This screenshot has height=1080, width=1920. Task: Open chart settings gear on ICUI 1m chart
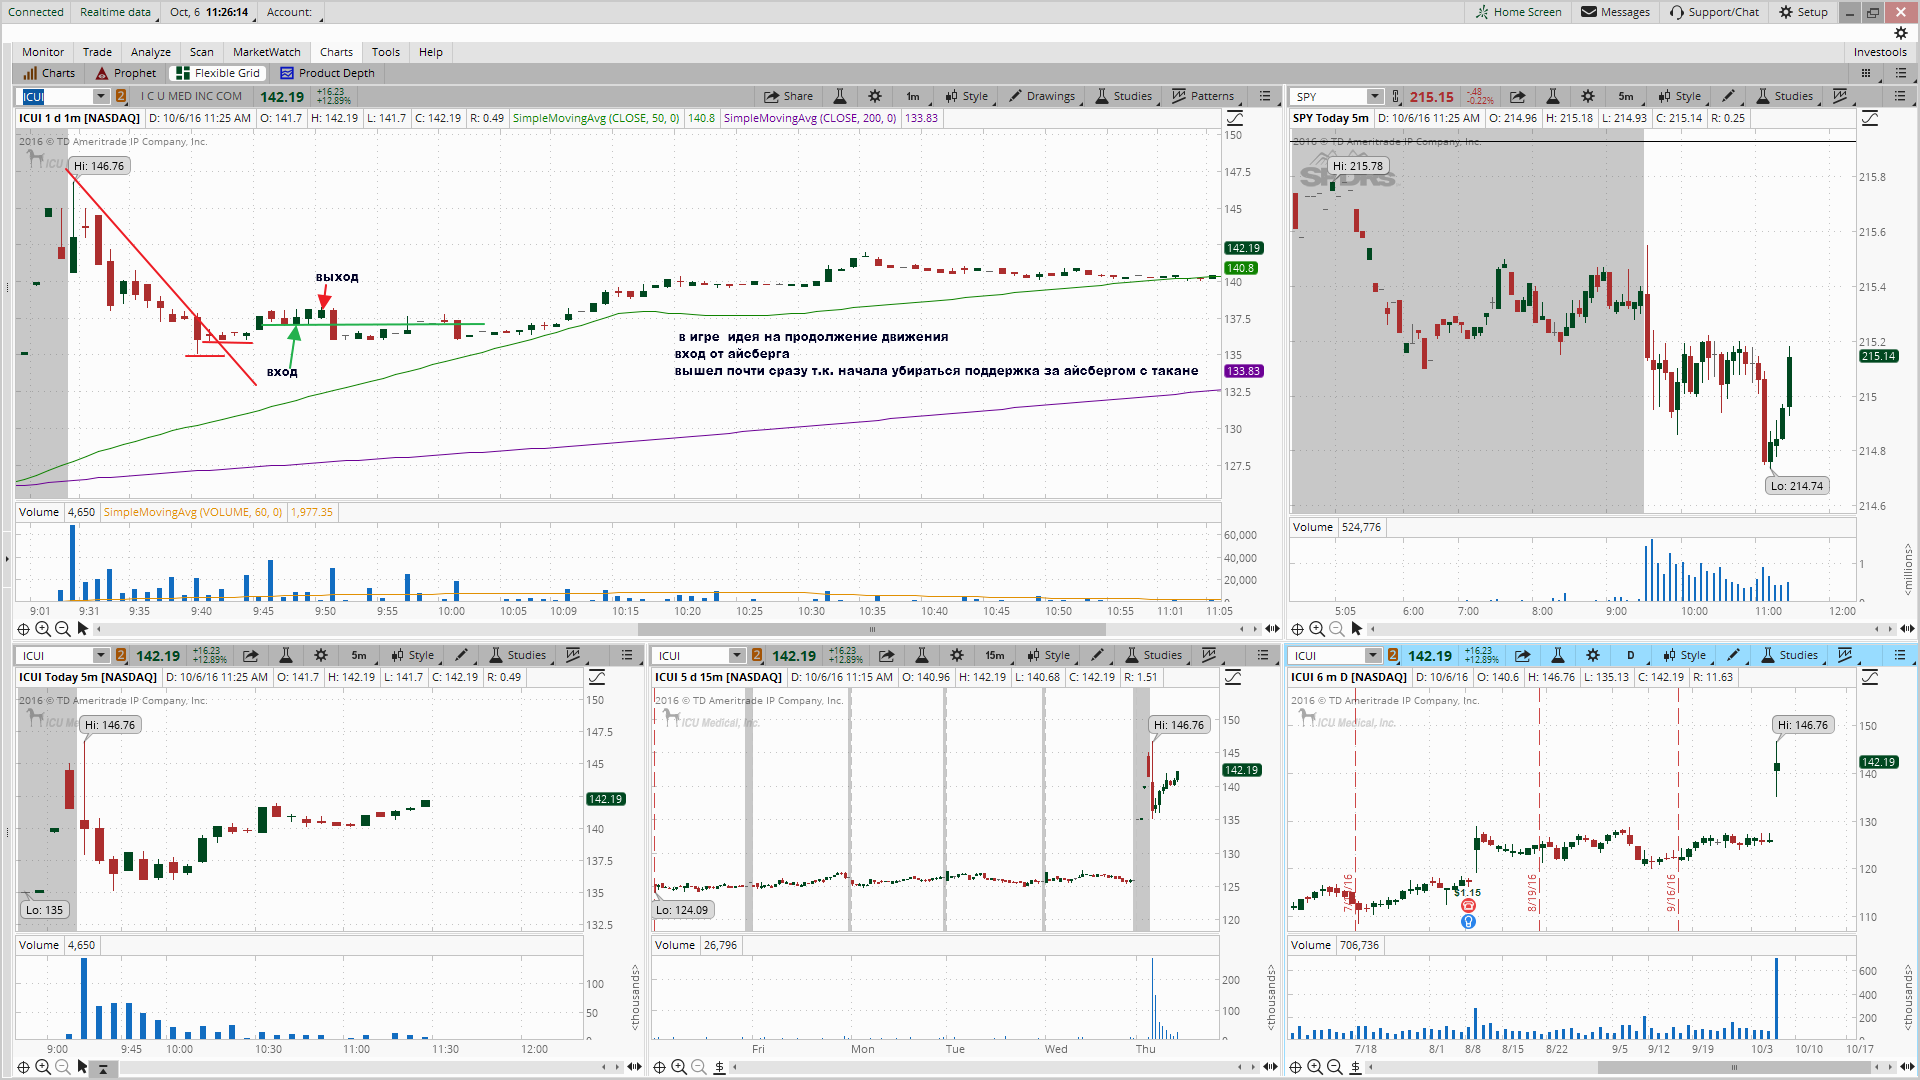[x=875, y=96]
